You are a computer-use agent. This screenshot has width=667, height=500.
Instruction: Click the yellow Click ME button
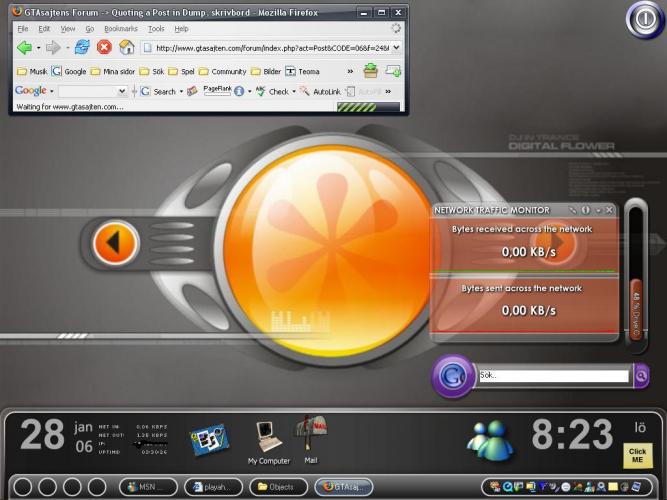point(637,454)
